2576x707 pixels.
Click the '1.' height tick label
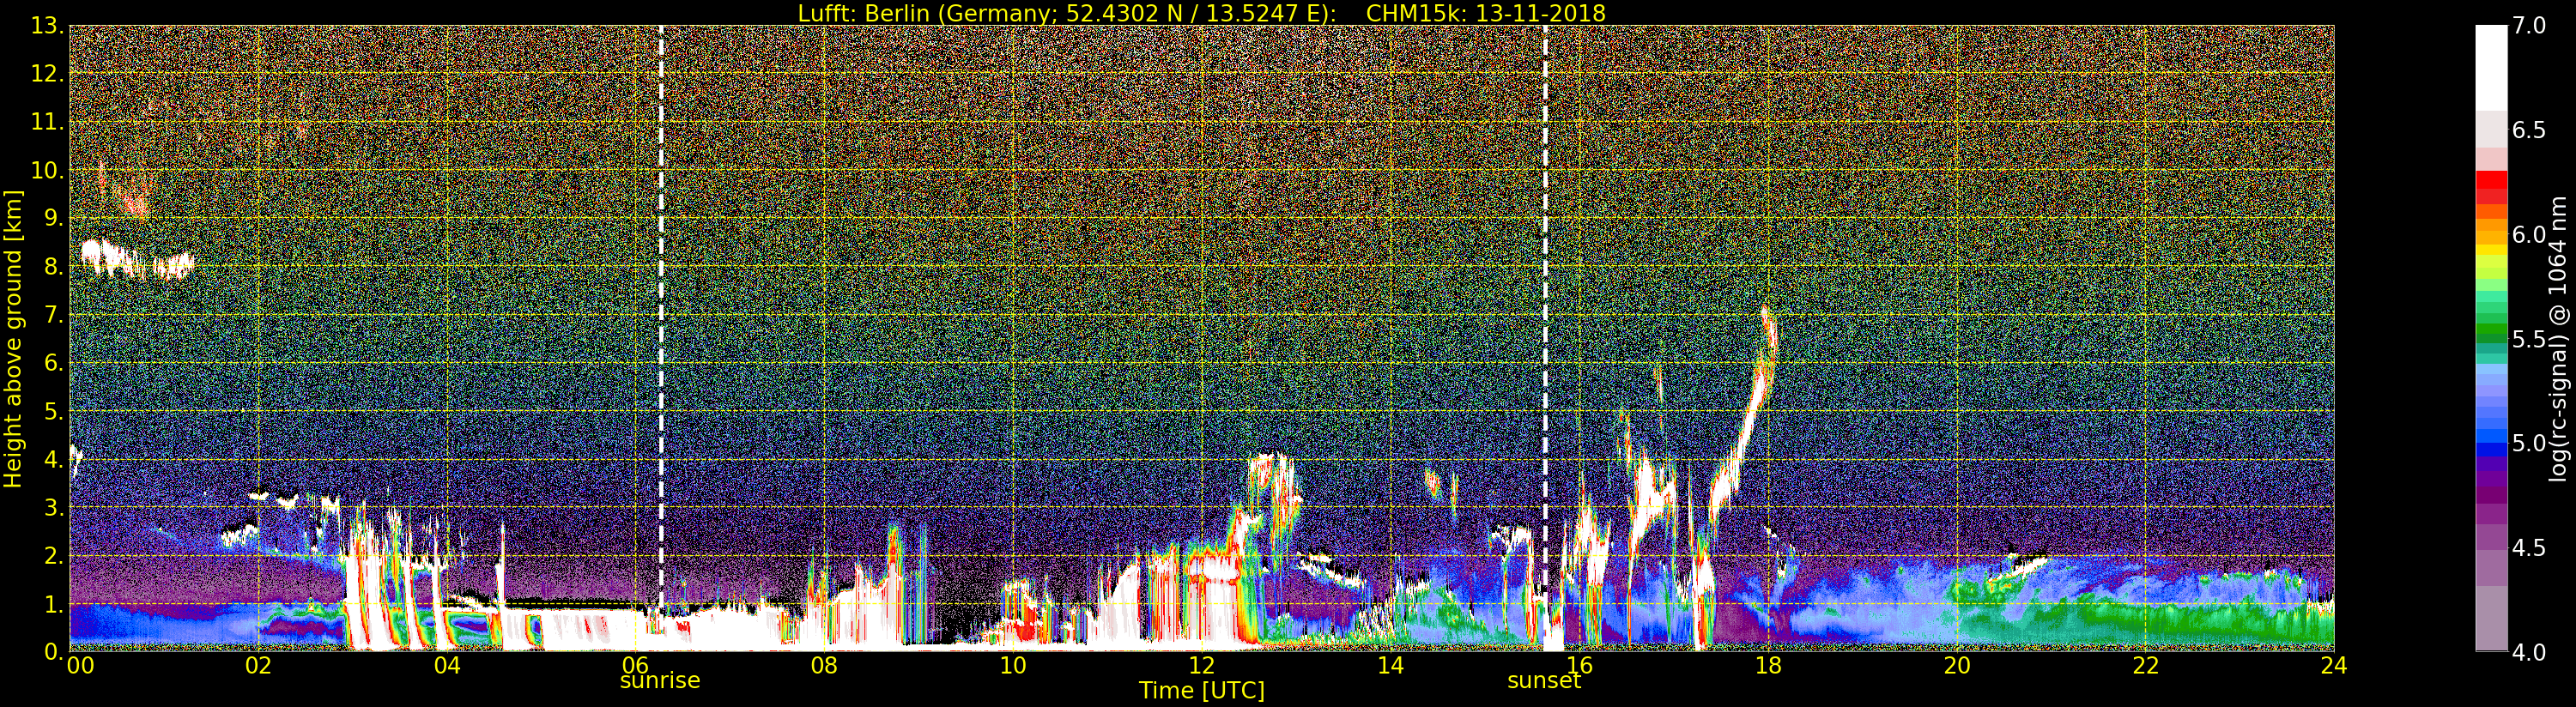click(53, 604)
